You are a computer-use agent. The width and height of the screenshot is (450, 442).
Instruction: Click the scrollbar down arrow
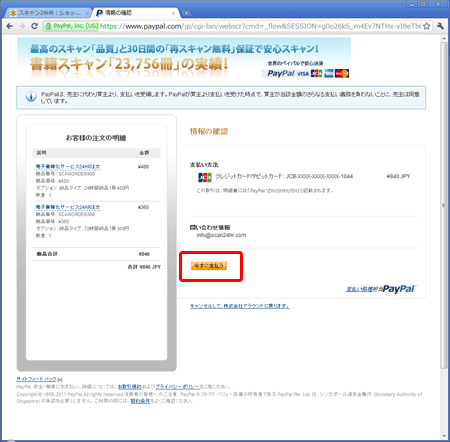[x=444, y=436]
